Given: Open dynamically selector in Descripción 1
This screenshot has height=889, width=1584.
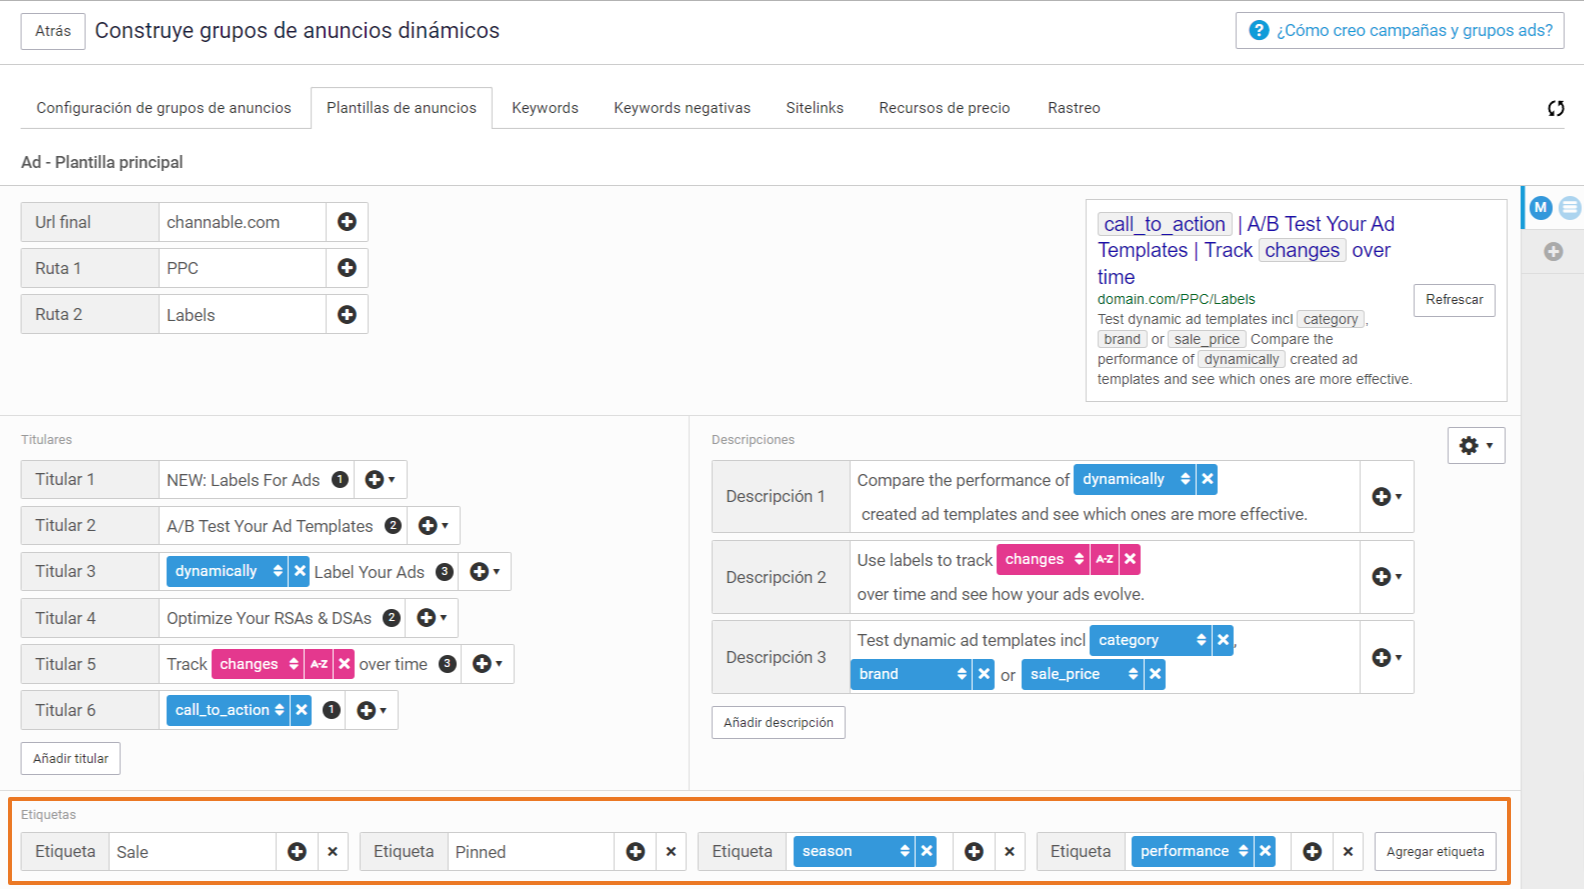Looking at the screenshot, I should coord(1135,479).
